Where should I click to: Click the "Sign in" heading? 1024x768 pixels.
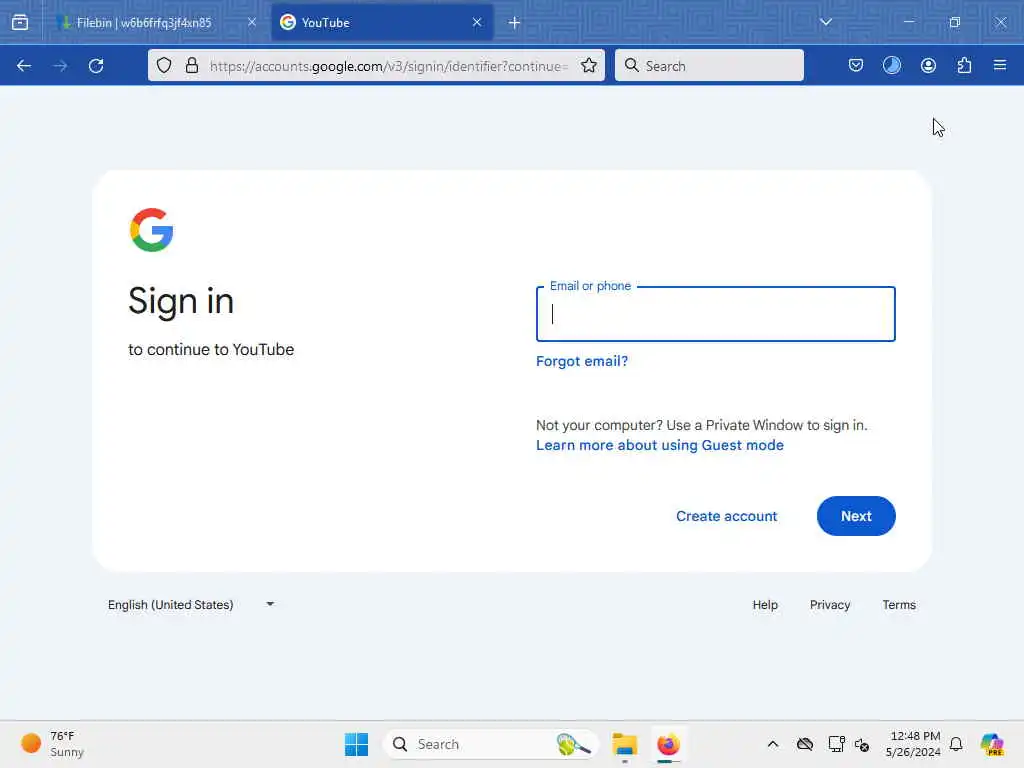[x=181, y=301]
